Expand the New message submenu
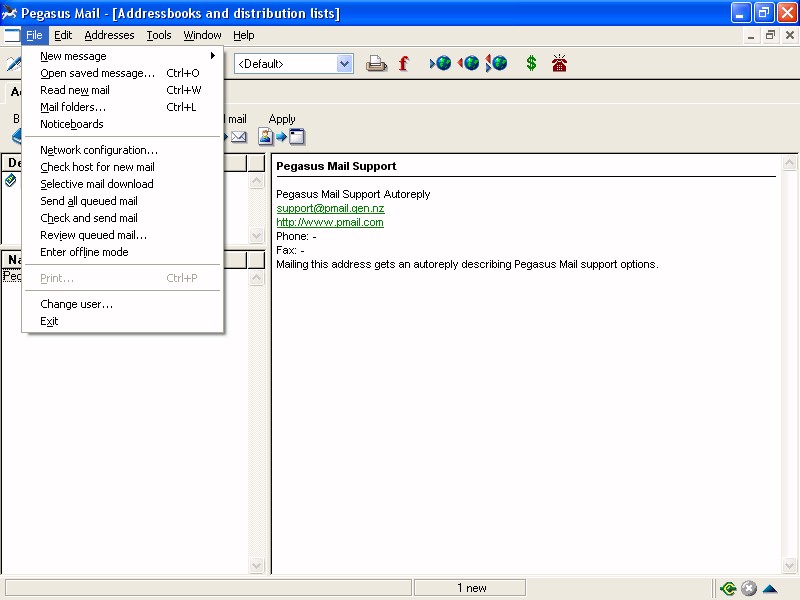The width and height of the screenshot is (800, 600). tap(124, 56)
